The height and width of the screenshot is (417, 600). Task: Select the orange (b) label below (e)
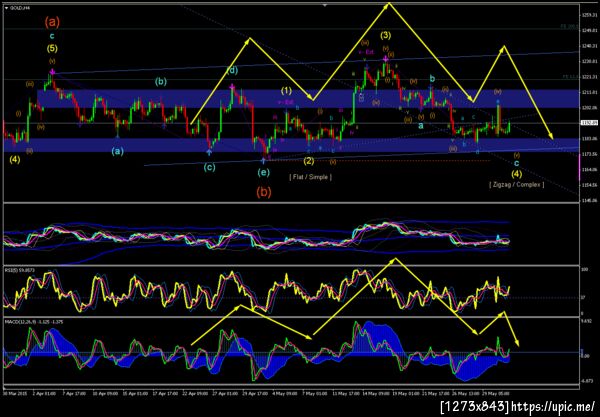(264, 192)
